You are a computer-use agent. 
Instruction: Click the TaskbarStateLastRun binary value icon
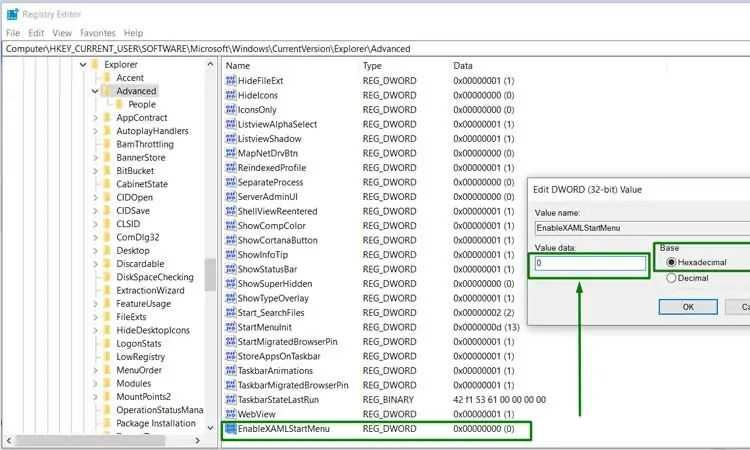(x=231, y=399)
